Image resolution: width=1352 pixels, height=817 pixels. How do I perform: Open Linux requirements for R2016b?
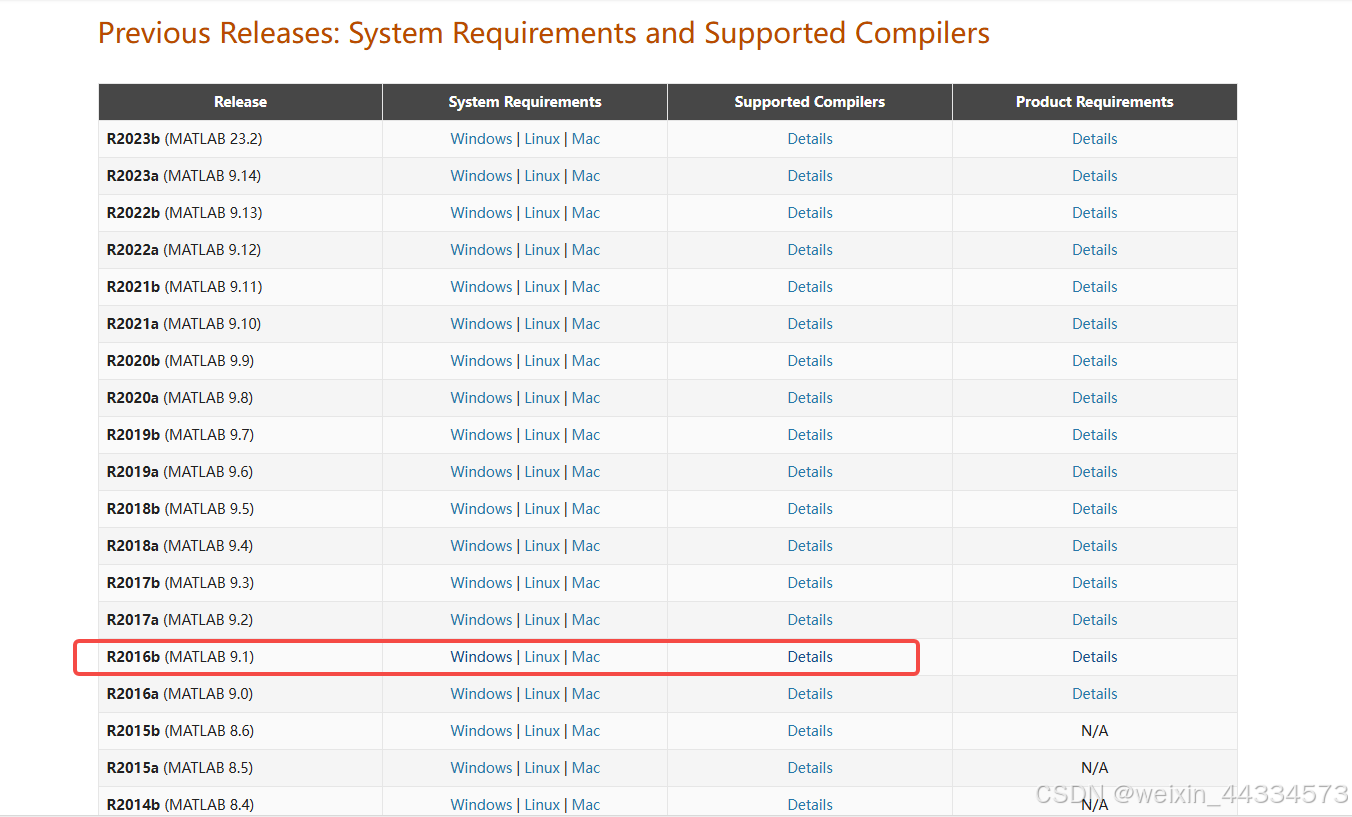point(542,657)
